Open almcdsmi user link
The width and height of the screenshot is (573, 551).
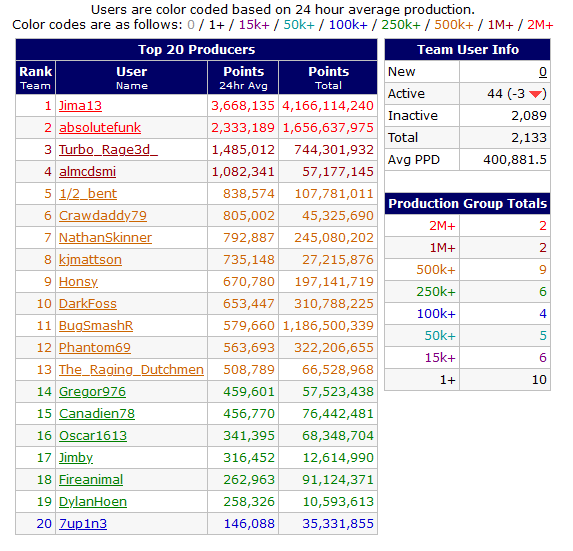(x=87, y=172)
